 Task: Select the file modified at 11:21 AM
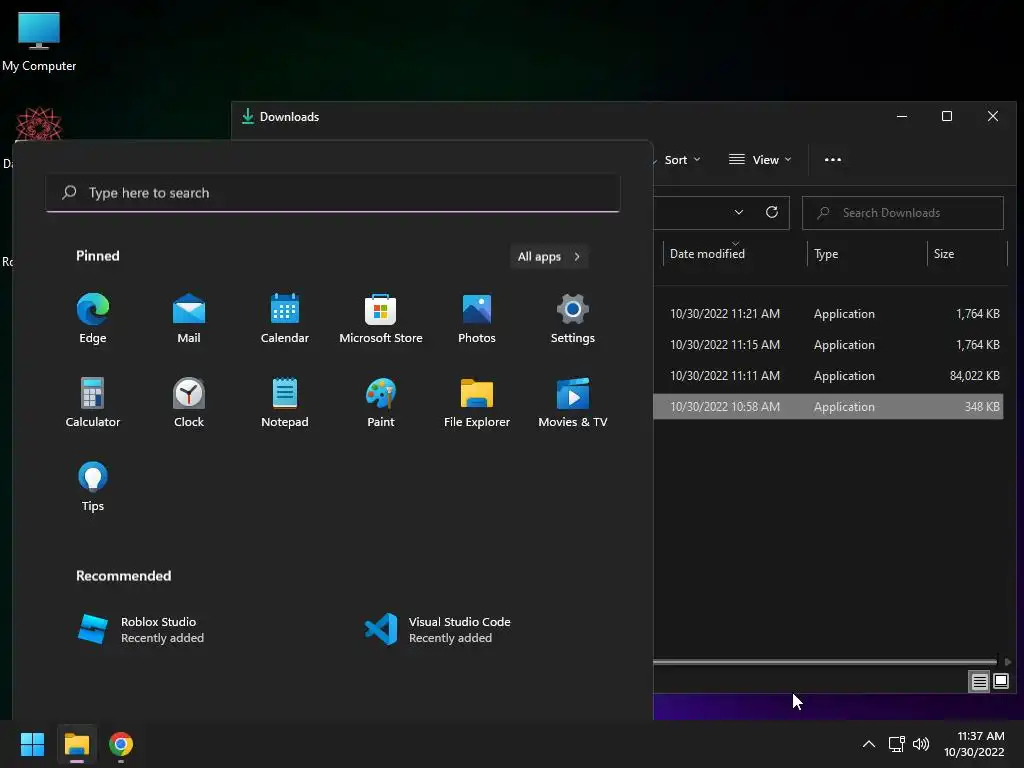tap(828, 313)
